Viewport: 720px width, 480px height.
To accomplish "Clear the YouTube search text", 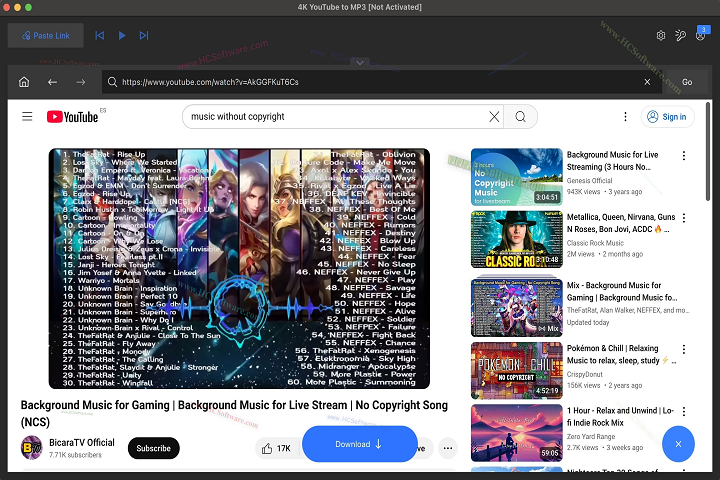I will click(494, 117).
